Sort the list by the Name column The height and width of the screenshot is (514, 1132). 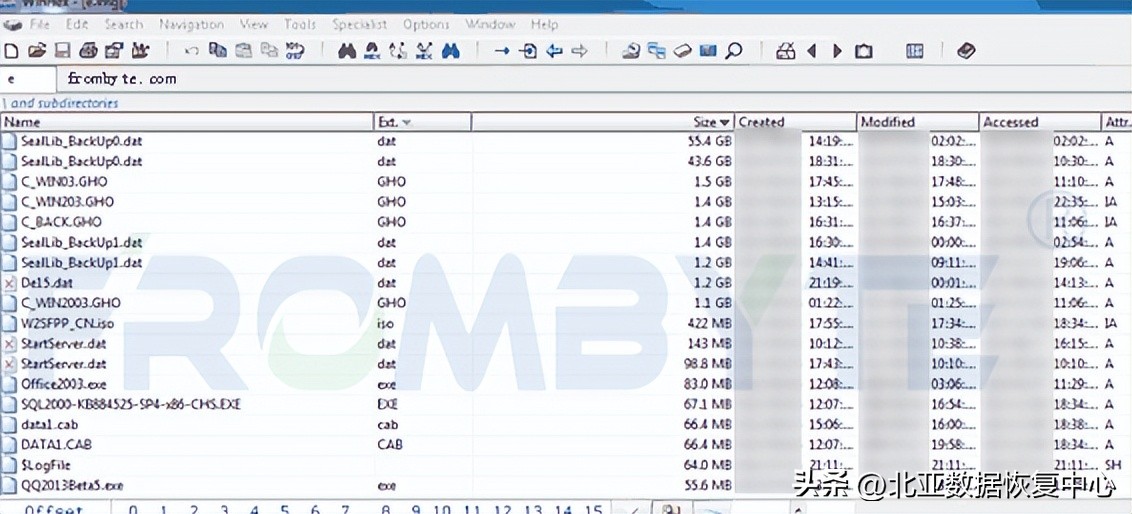click(186, 123)
